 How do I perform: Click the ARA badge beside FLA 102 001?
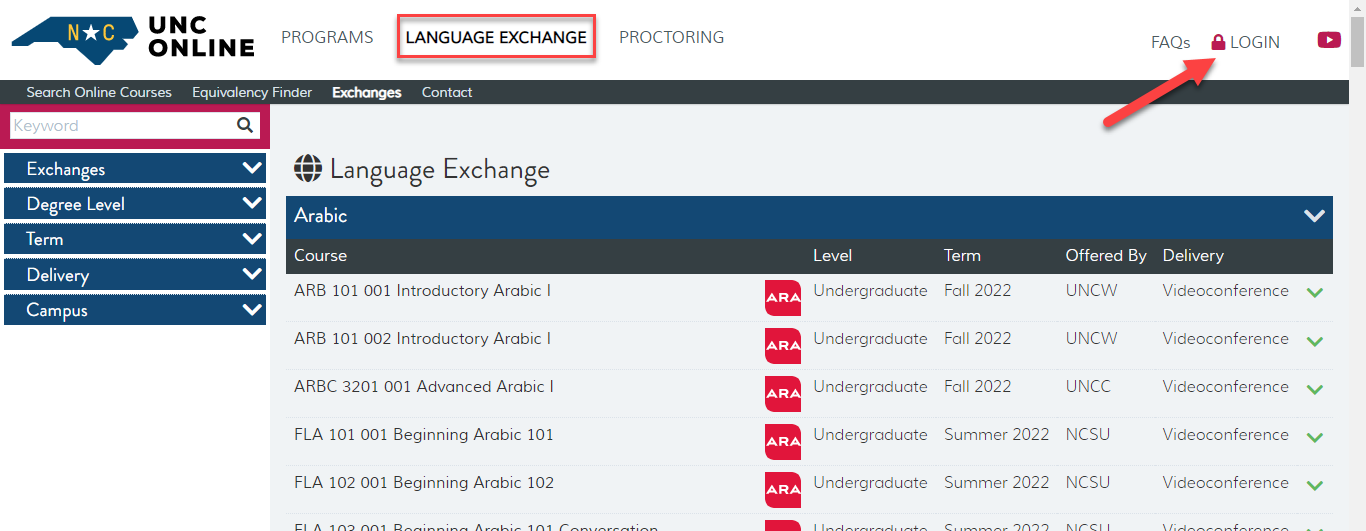click(x=782, y=490)
